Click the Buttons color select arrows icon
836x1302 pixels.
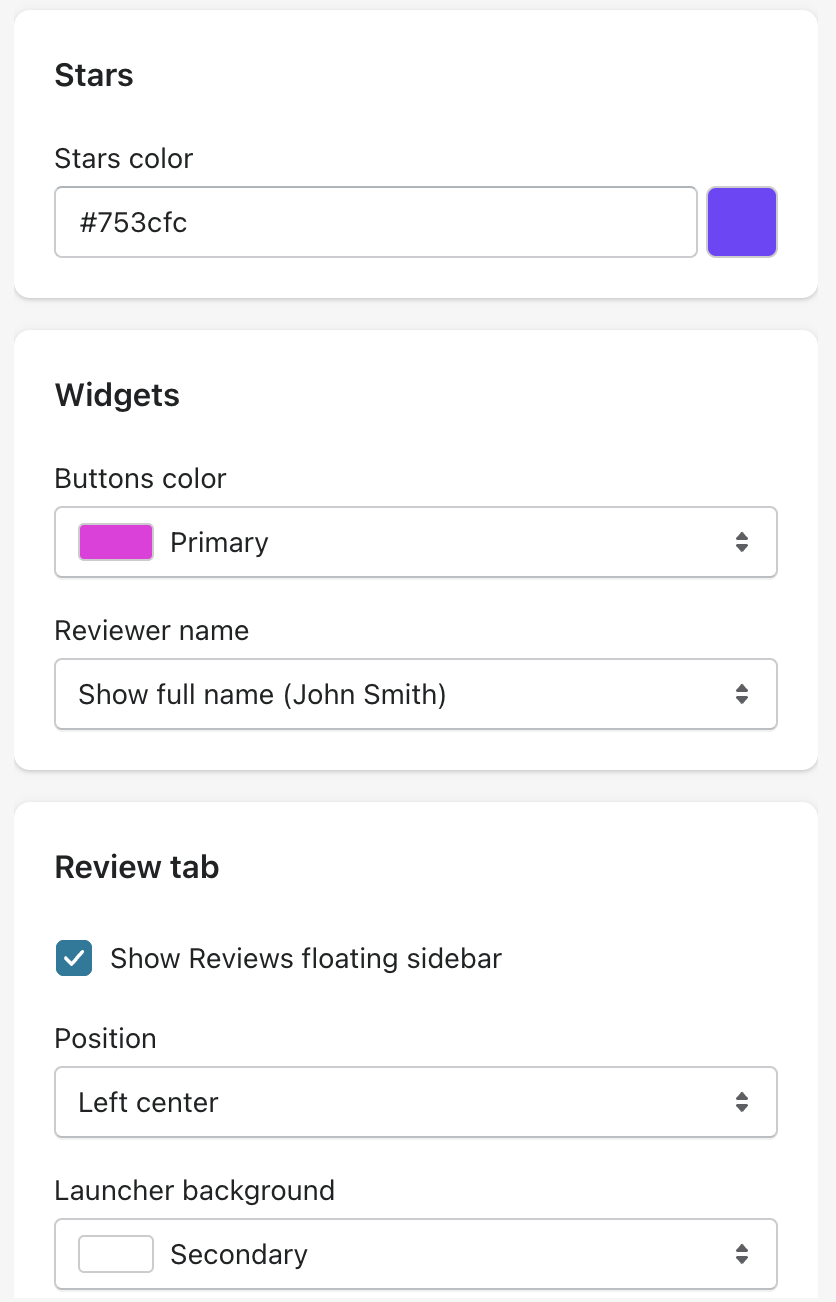[742, 542]
